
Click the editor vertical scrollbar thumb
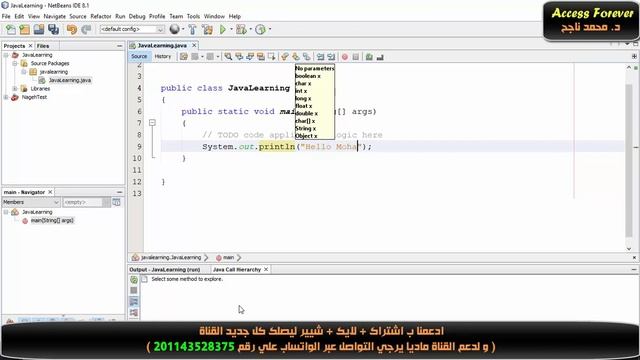(629, 160)
